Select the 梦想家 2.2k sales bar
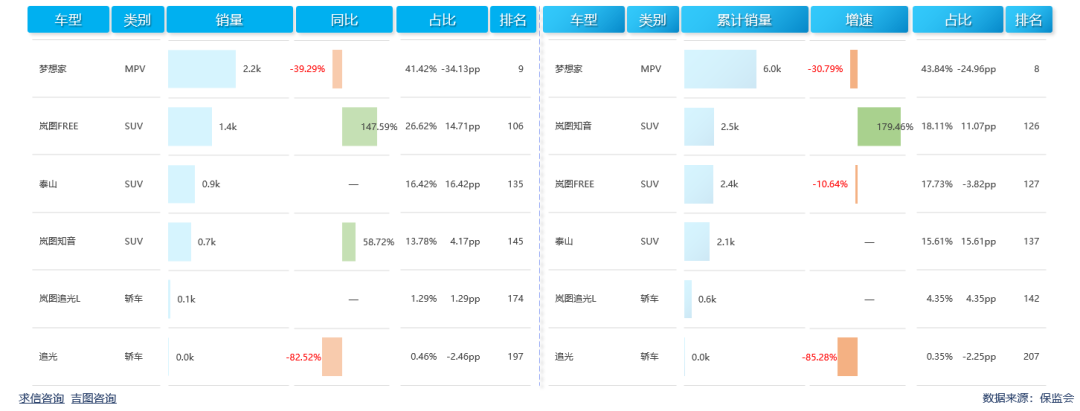Image resolution: width=1080 pixels, height=411 pixels. [202, 69]
